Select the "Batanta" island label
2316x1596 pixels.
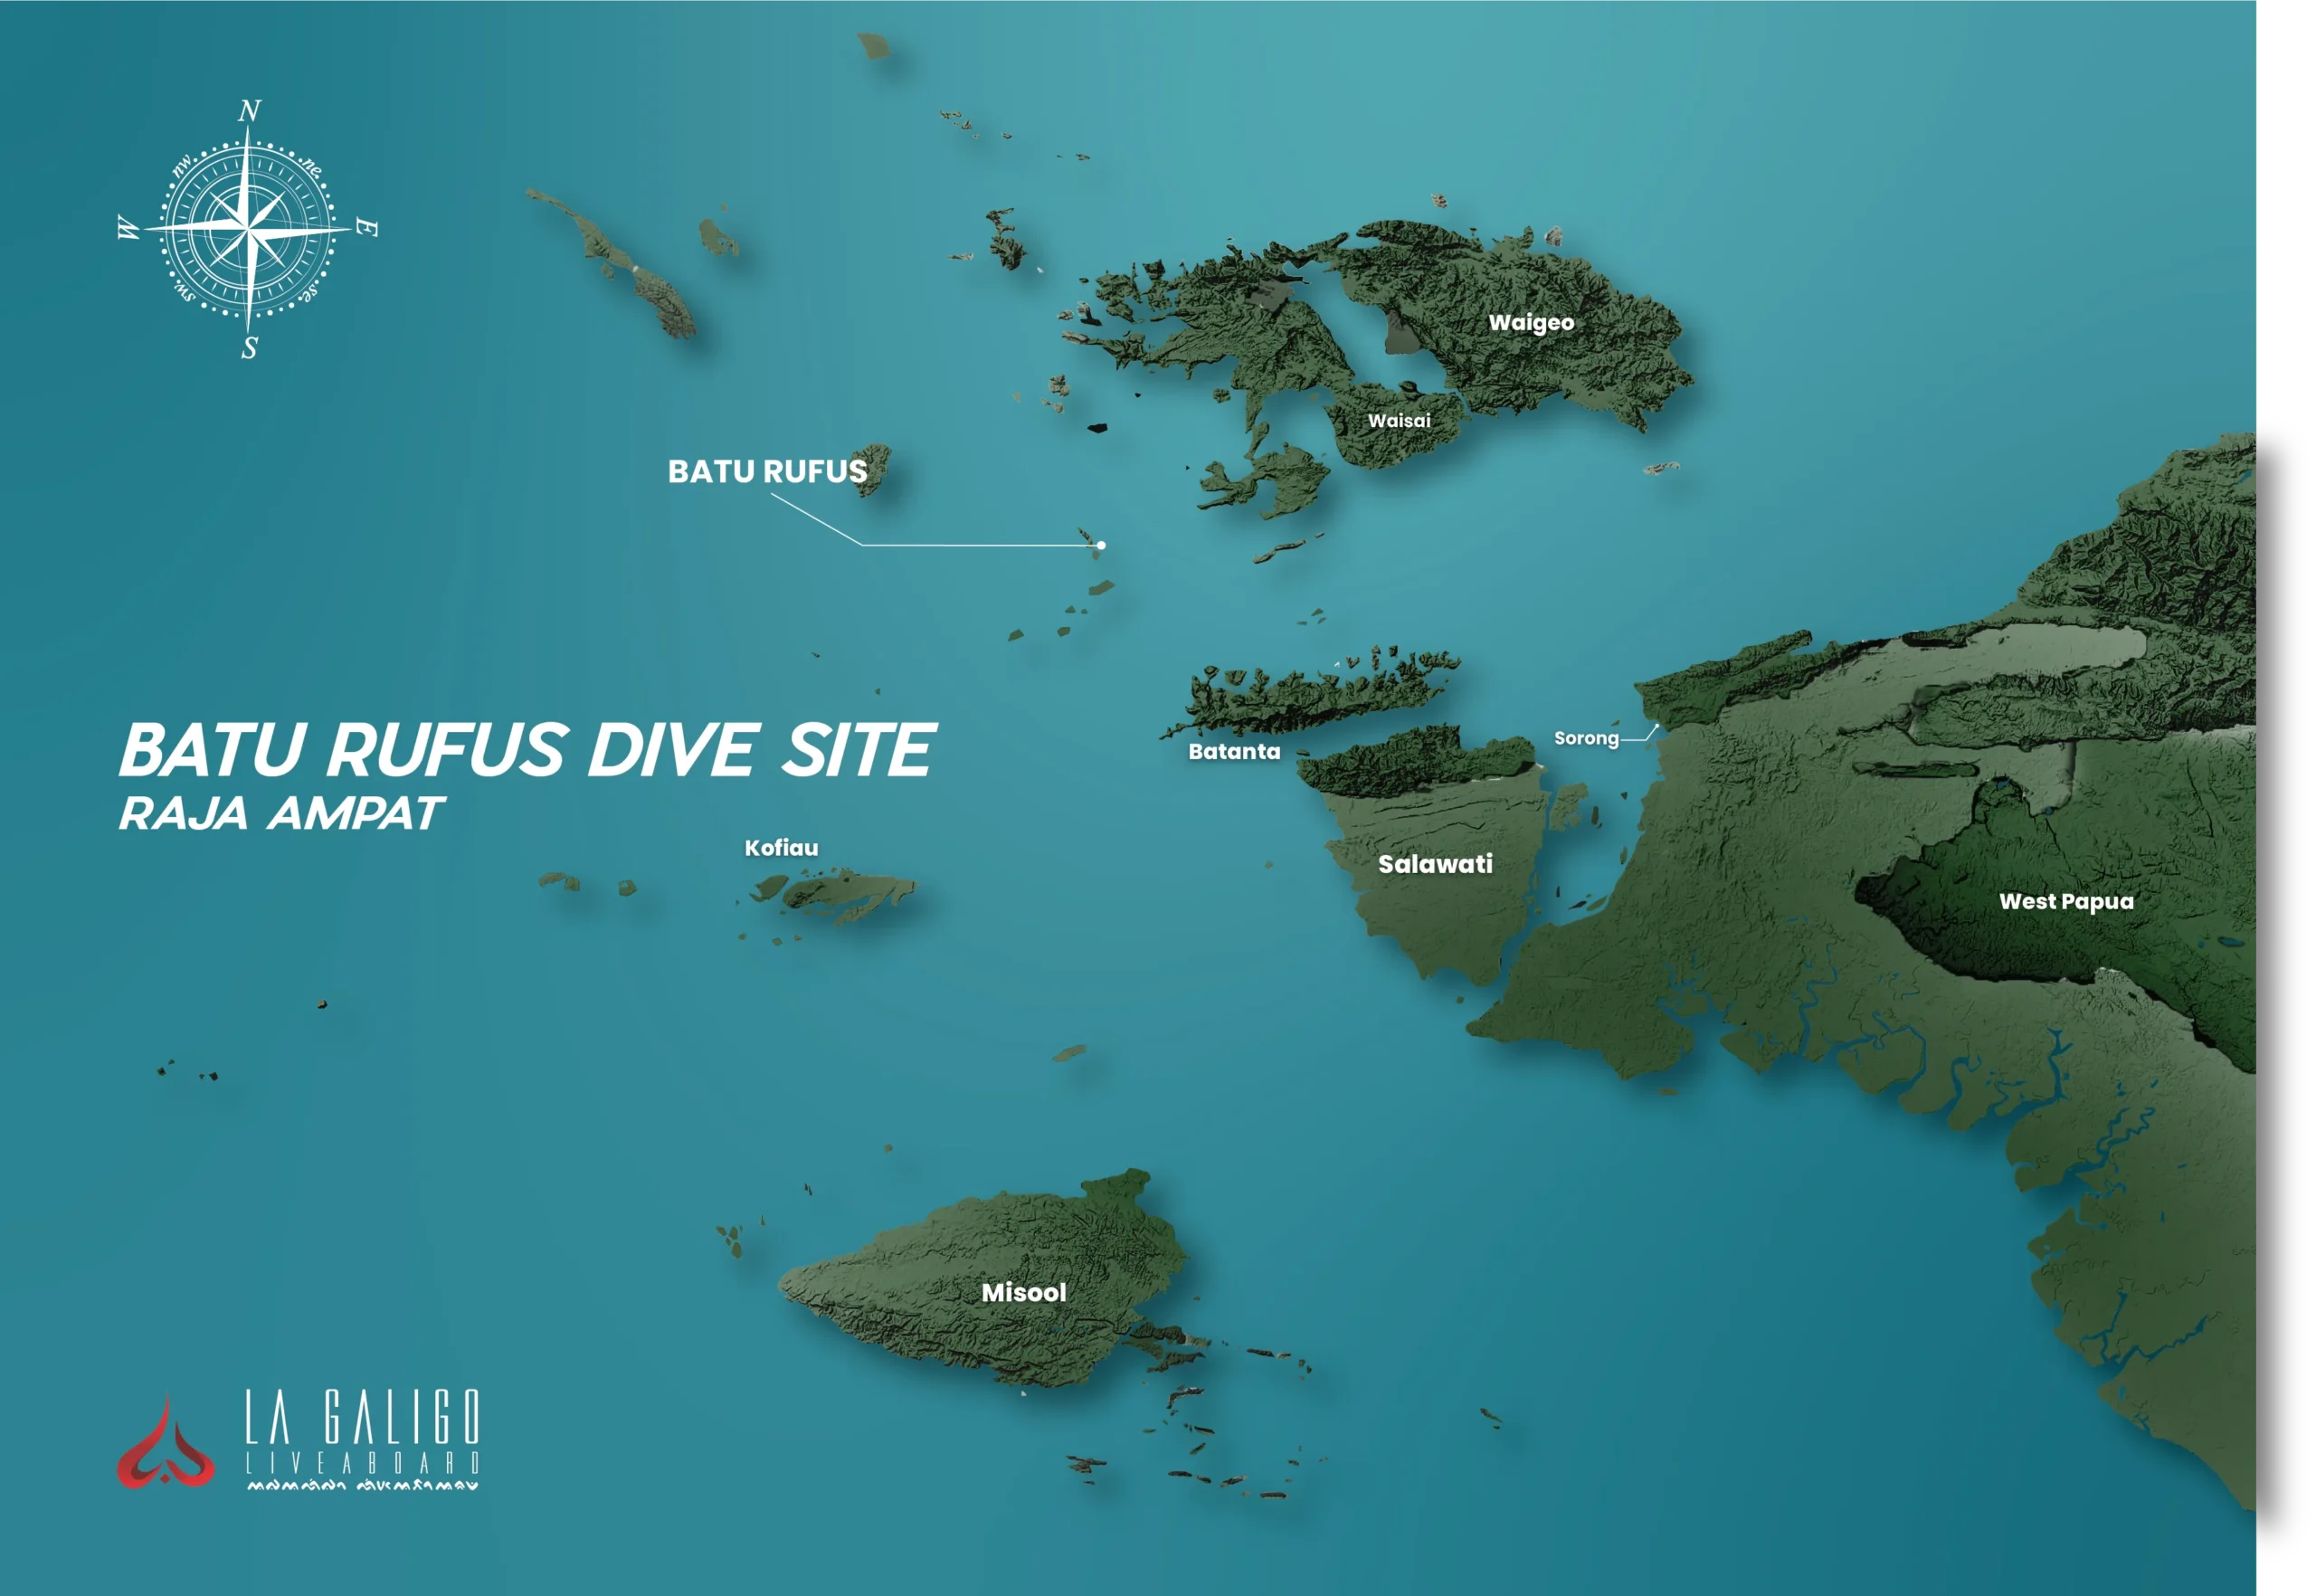pyautogui.click(x=1234, y=751)
